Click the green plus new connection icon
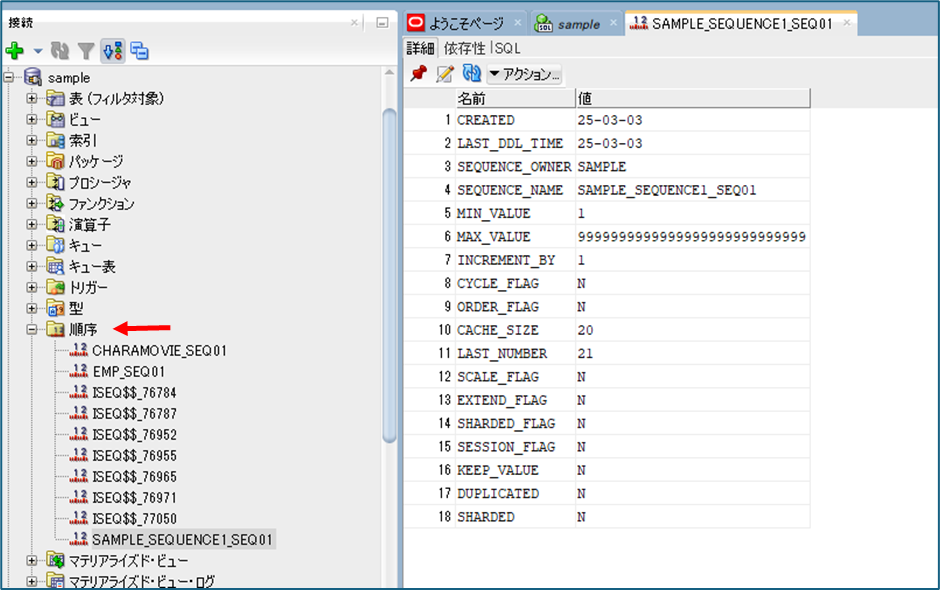Image resolution: width=940 pixels, height=590 pixels. [x=14, y=50]
